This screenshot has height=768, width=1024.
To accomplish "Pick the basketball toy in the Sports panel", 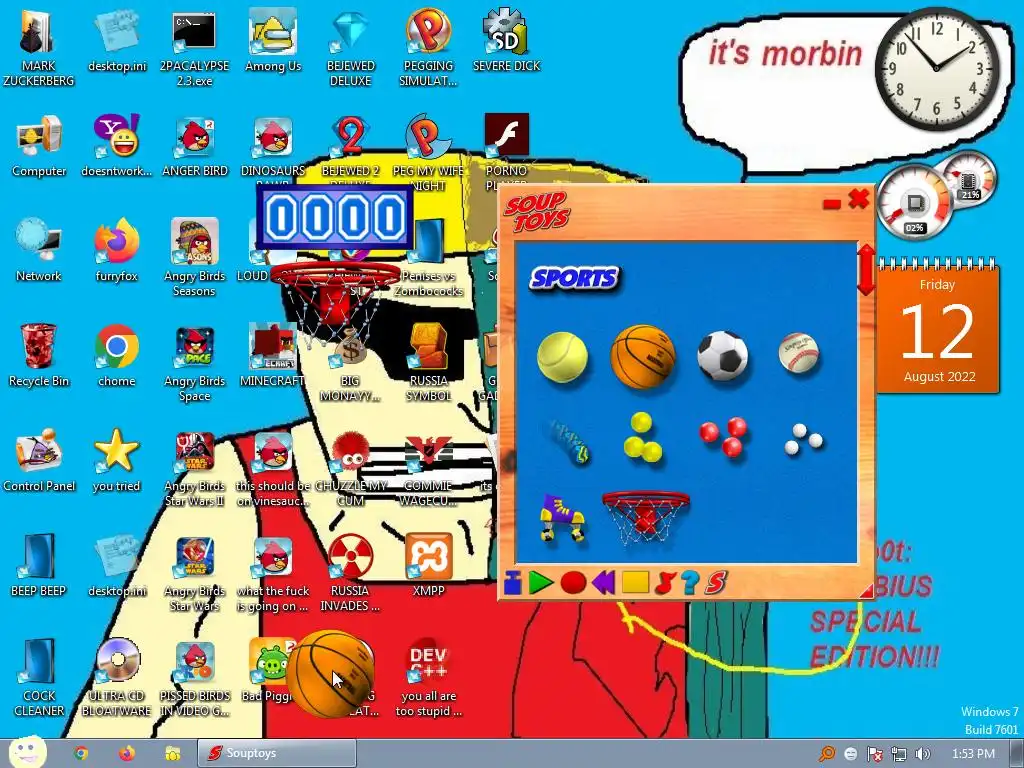I will [x=643, y=357].
